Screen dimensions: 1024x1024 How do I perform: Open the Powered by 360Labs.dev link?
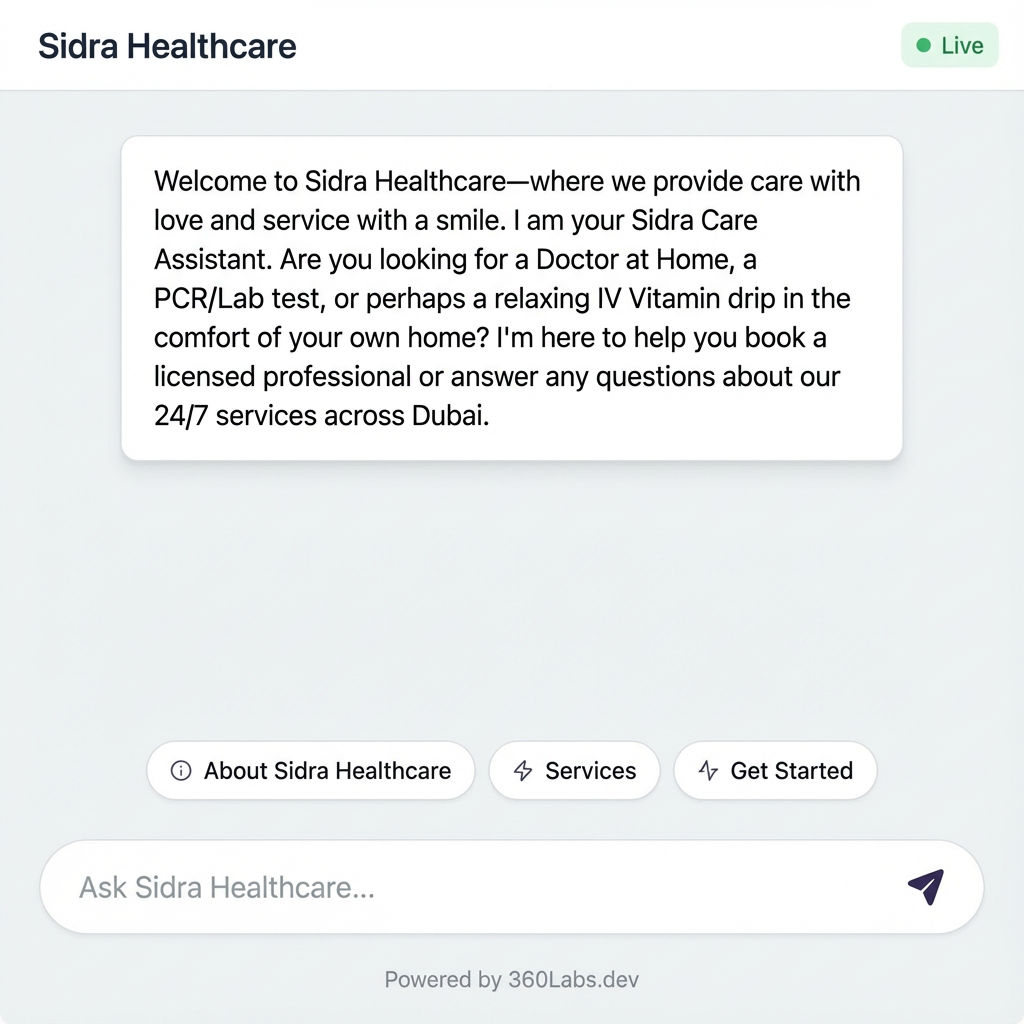coord(512,980)
